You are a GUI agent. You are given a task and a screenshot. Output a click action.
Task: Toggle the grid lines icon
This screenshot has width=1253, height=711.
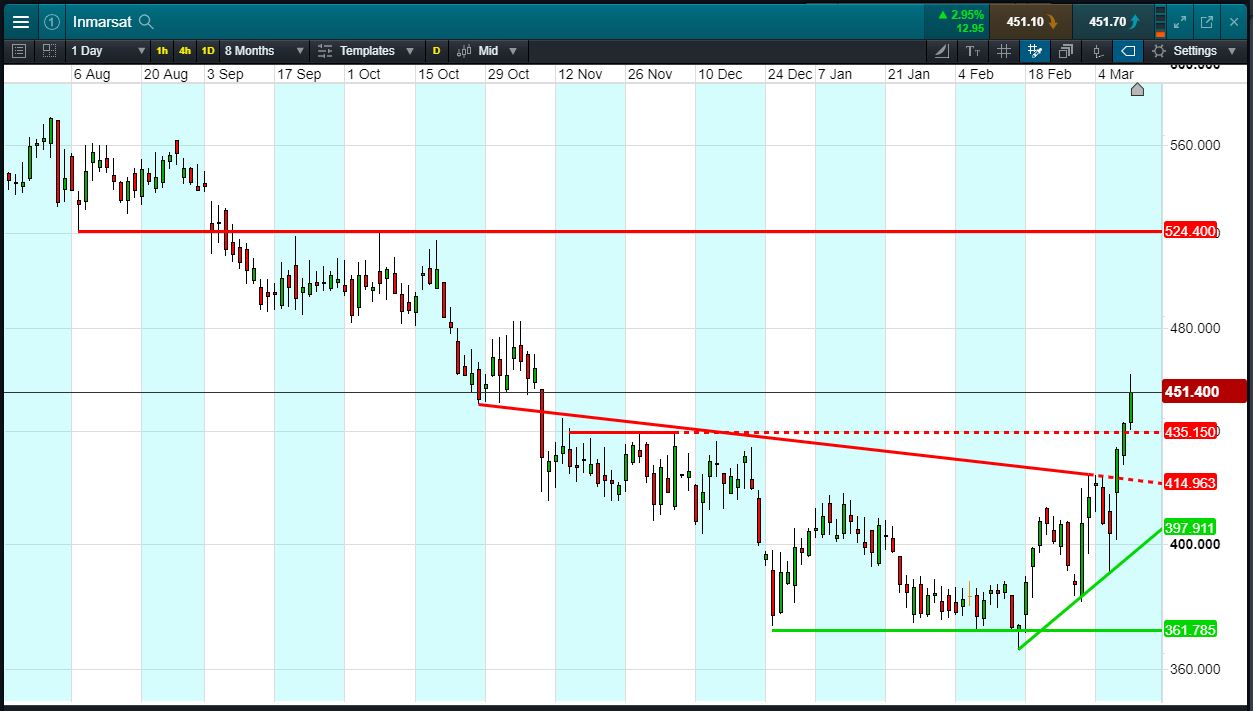1004,50
